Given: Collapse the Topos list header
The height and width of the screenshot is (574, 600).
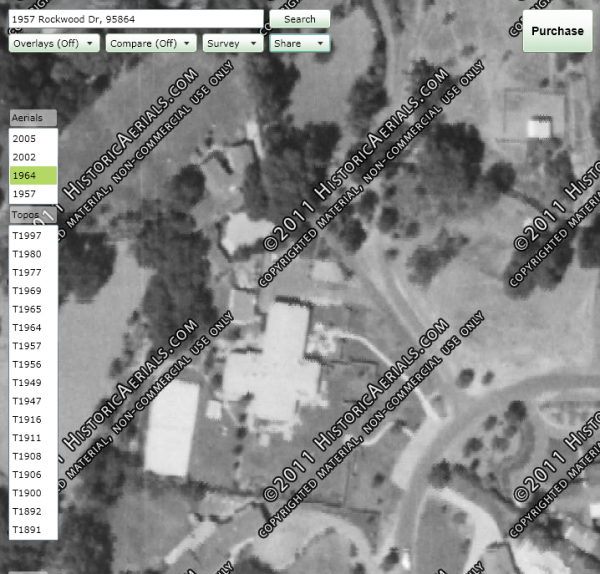Looking at the screenshot, I should (x=32, y=216).
